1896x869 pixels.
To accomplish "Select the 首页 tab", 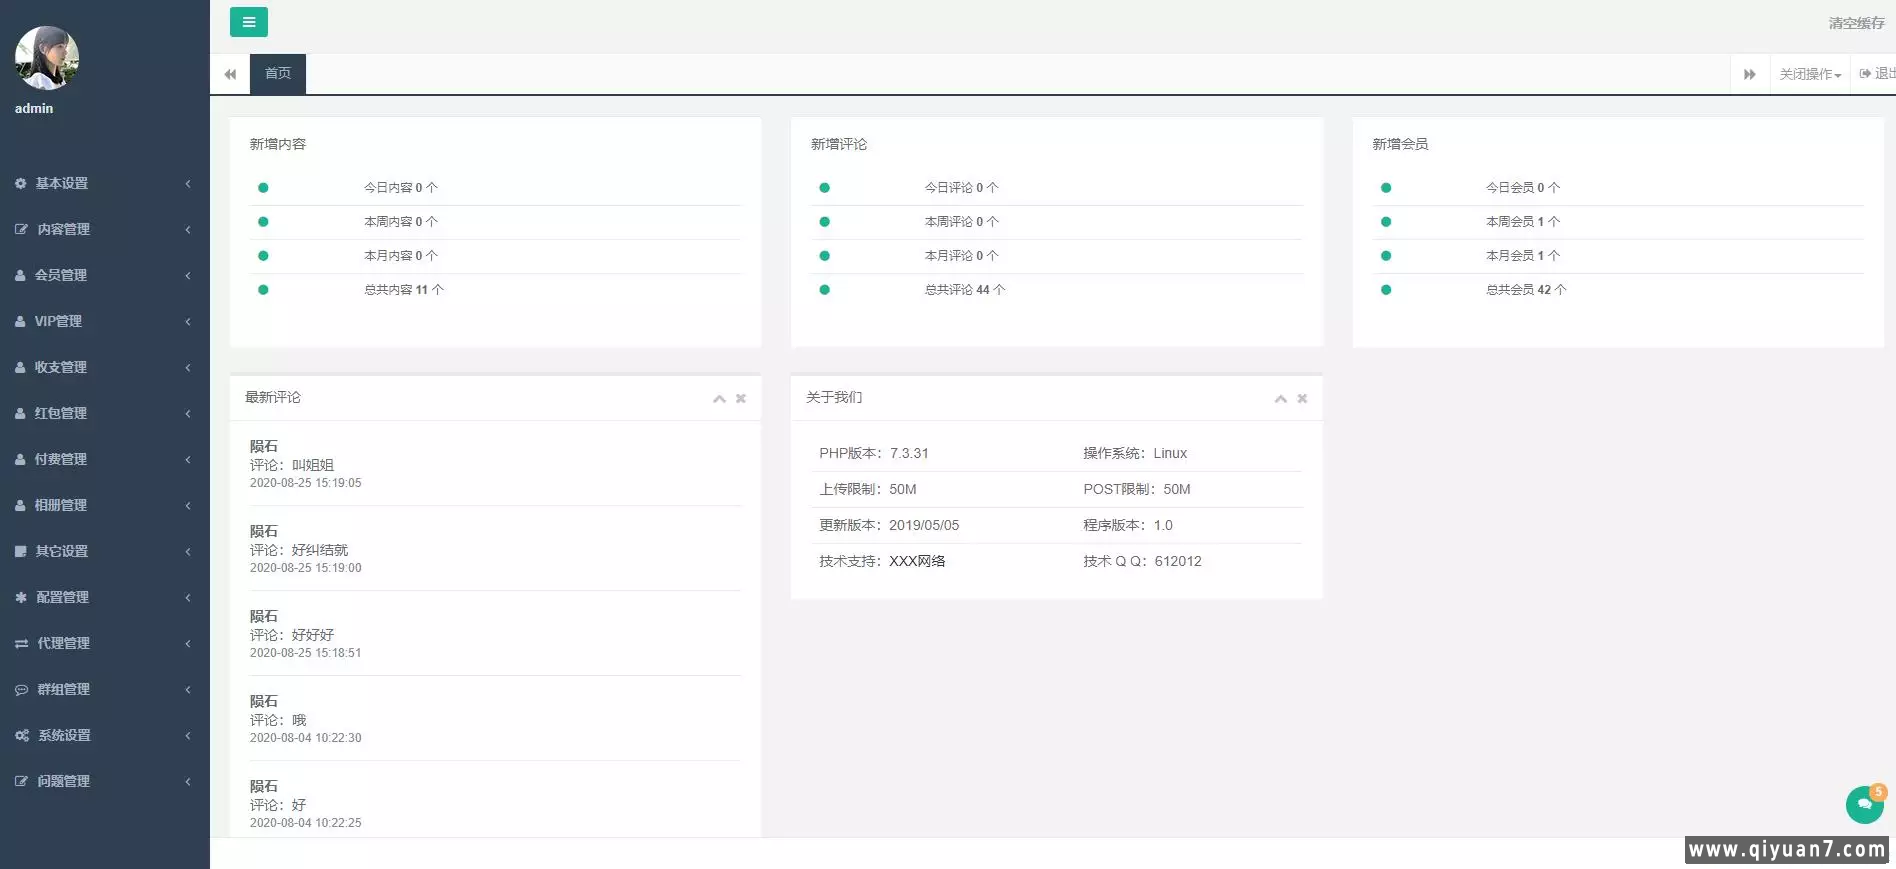I will [278, 74].
